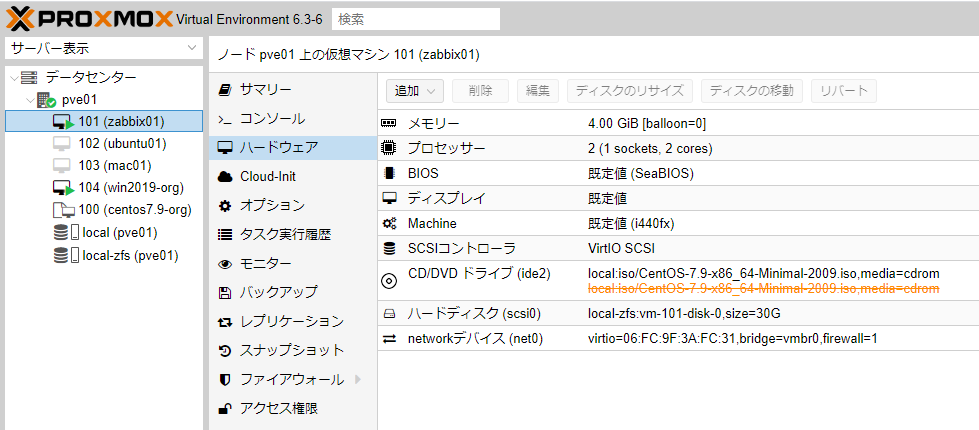
Task: Open the サマリー tab
Action: (x=293, y=90)
